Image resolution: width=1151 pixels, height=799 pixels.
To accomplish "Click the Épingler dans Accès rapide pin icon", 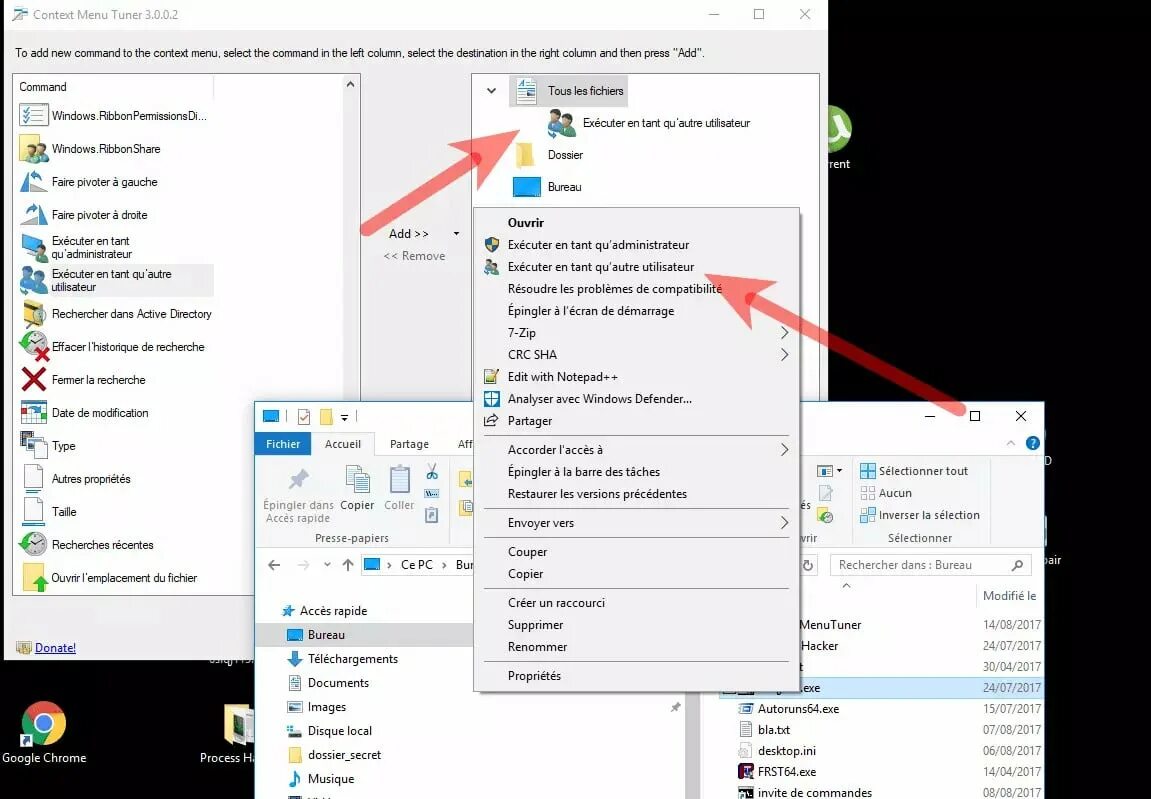I will click(x=298, y=480).
